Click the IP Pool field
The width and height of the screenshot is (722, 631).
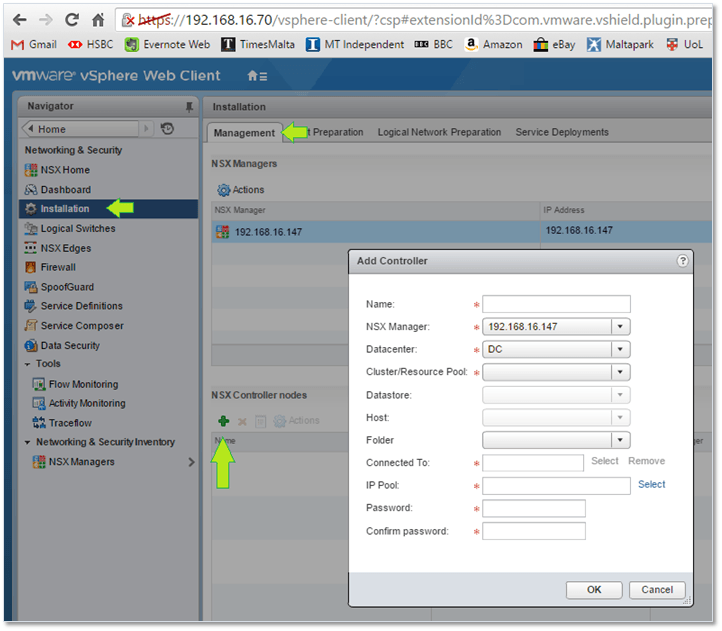[x=556, y=486]
